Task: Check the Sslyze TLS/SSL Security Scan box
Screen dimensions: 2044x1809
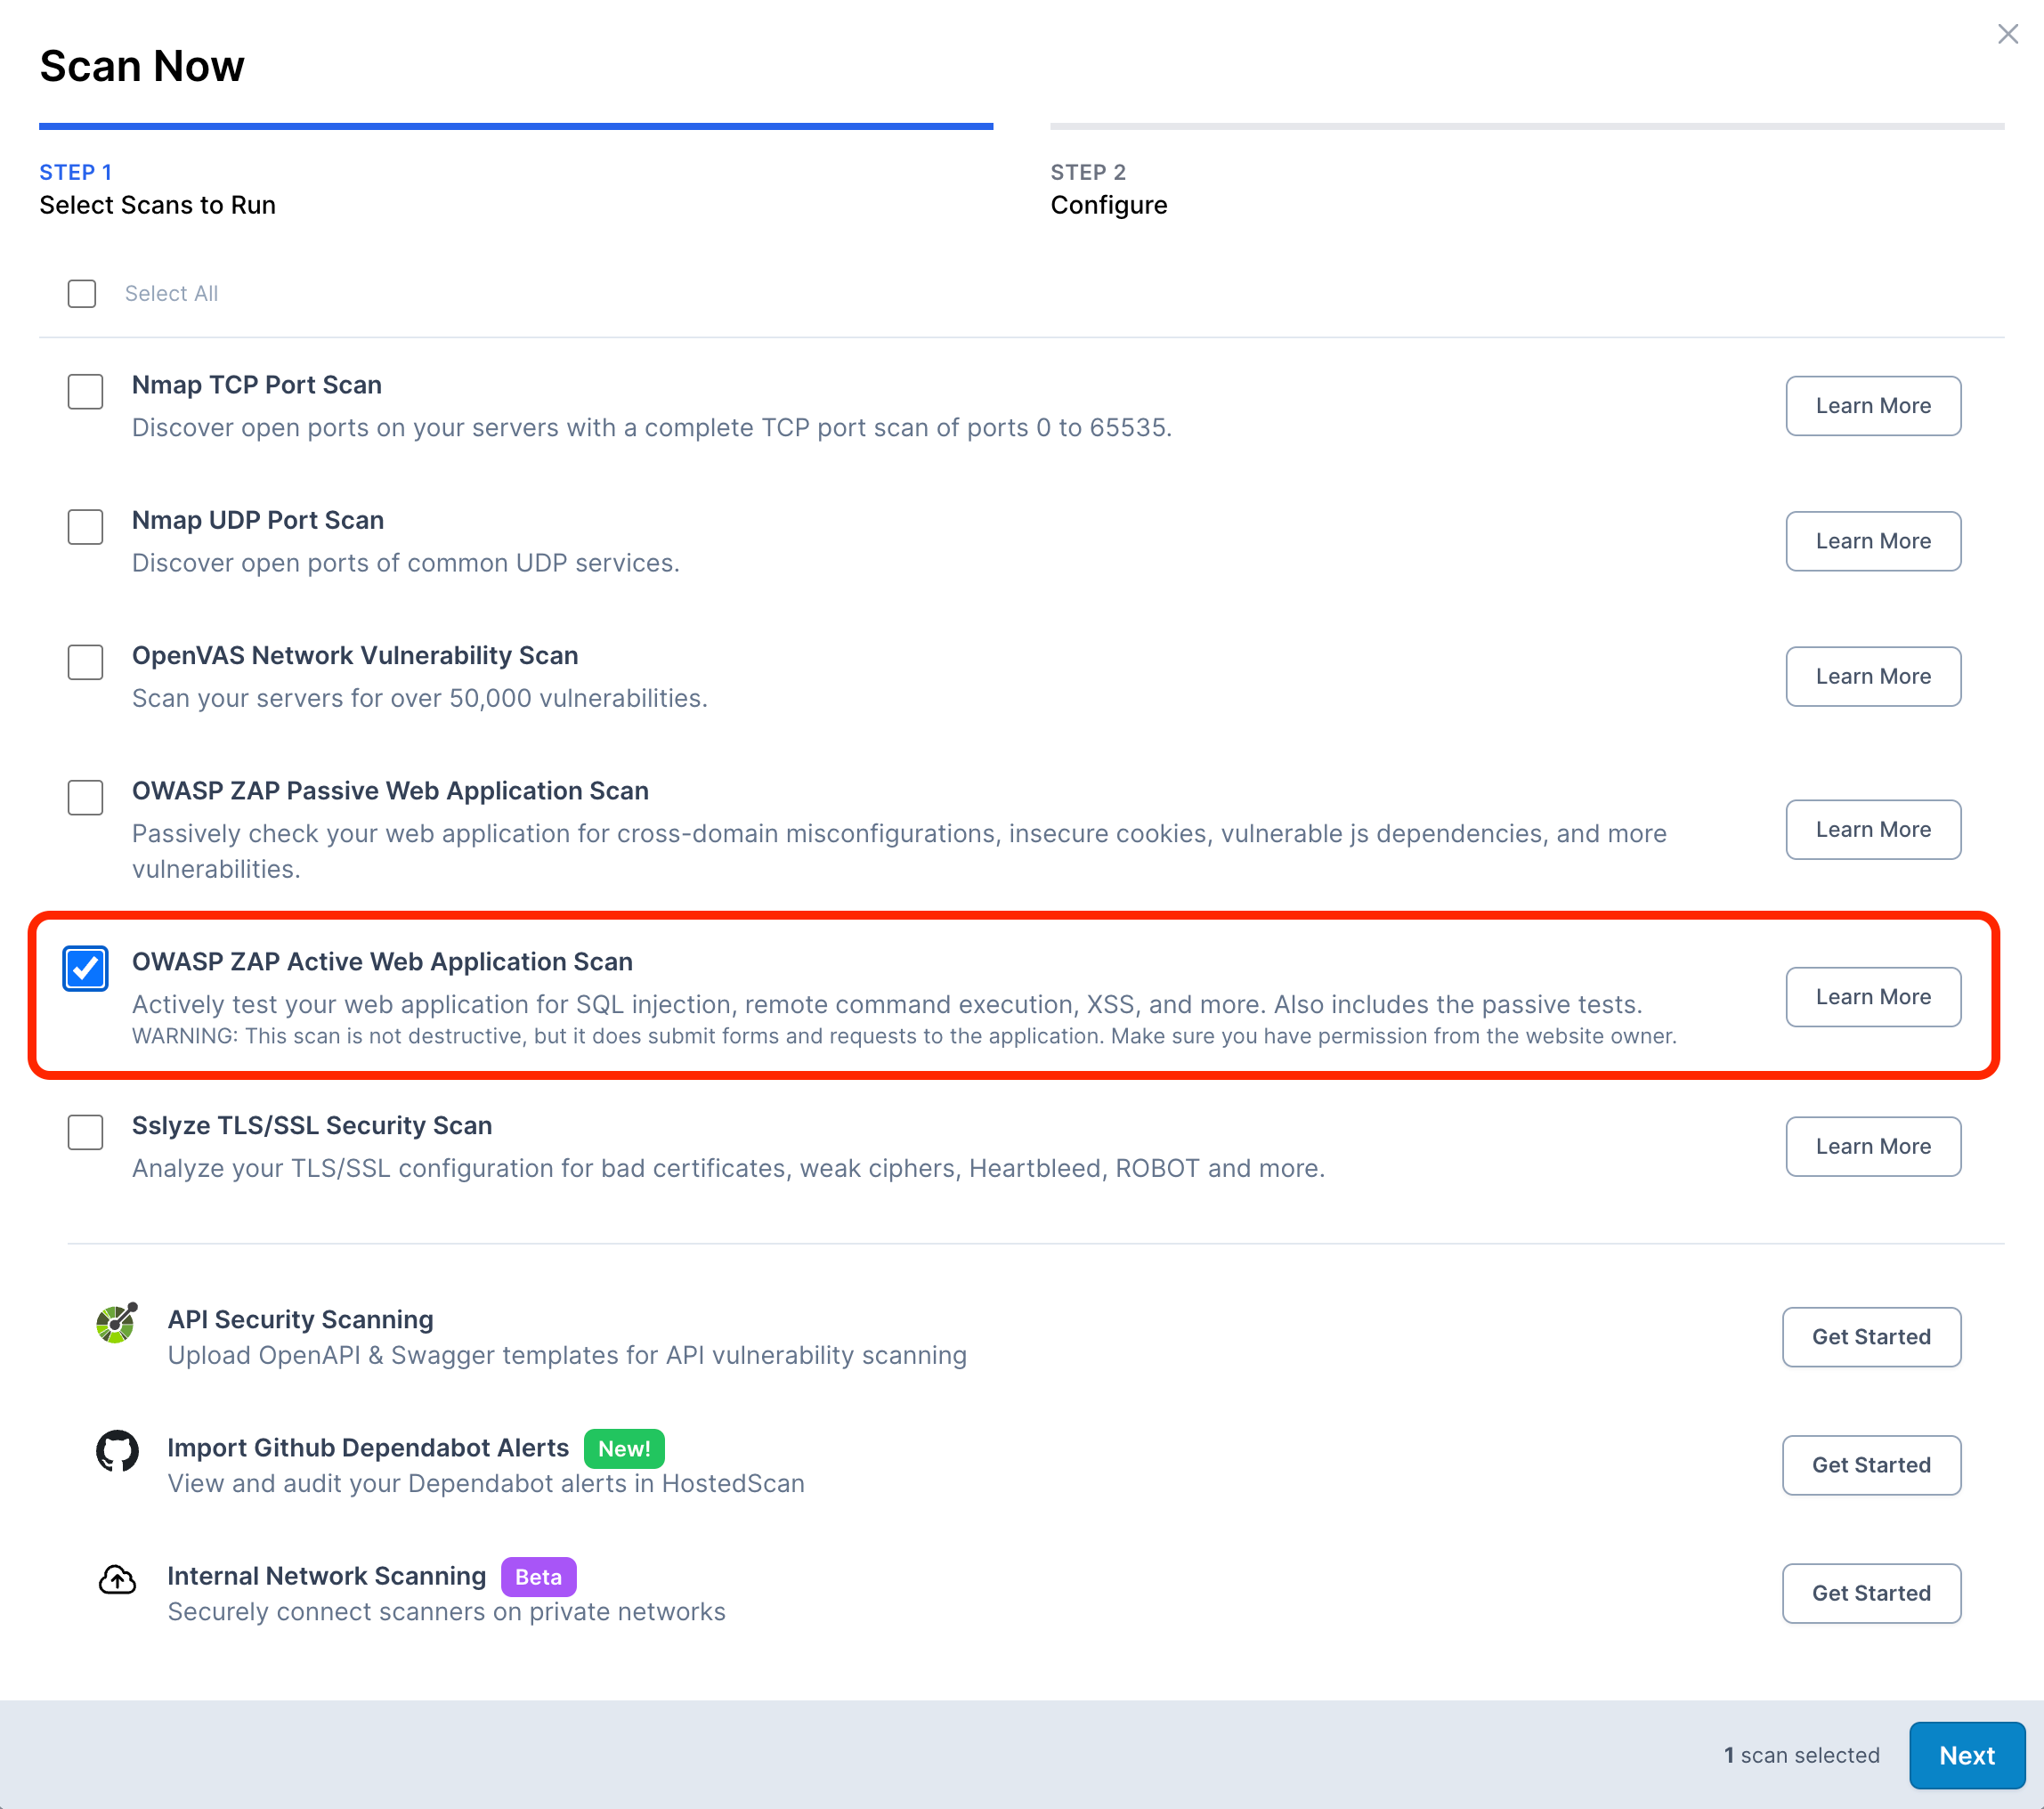Action: 85,1132
